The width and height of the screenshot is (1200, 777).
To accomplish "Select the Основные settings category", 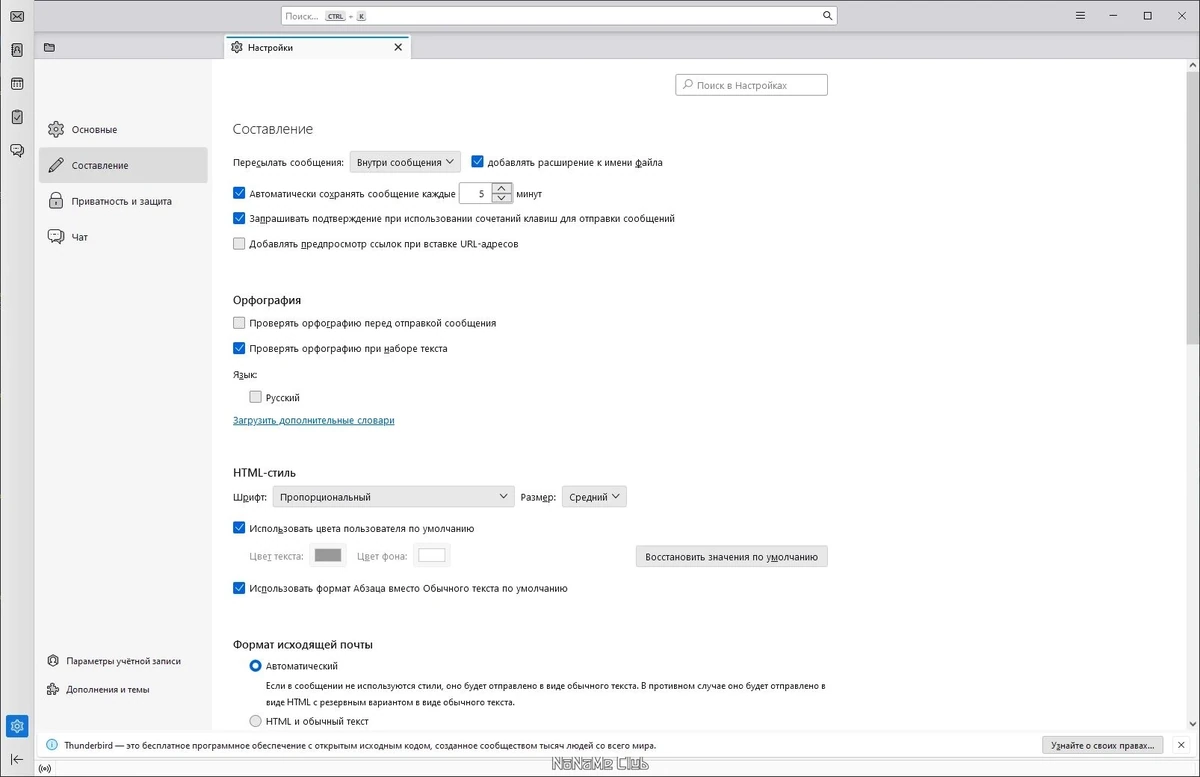I will pos(123,130).
